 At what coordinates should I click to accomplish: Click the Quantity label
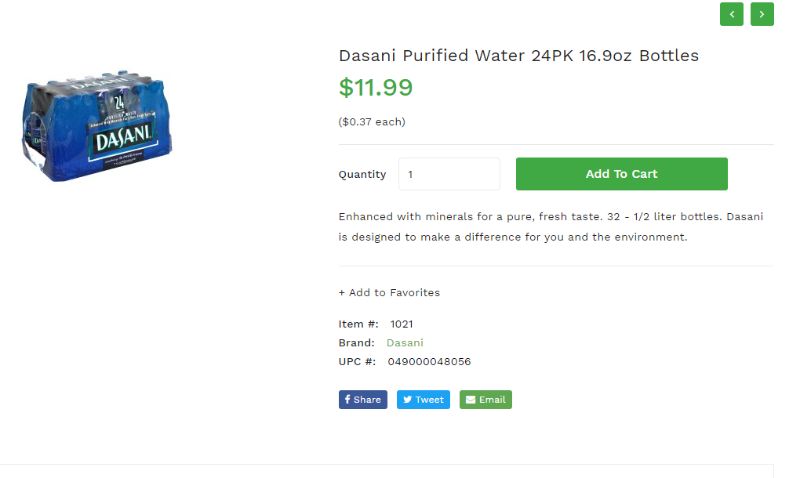pos(362,174)
